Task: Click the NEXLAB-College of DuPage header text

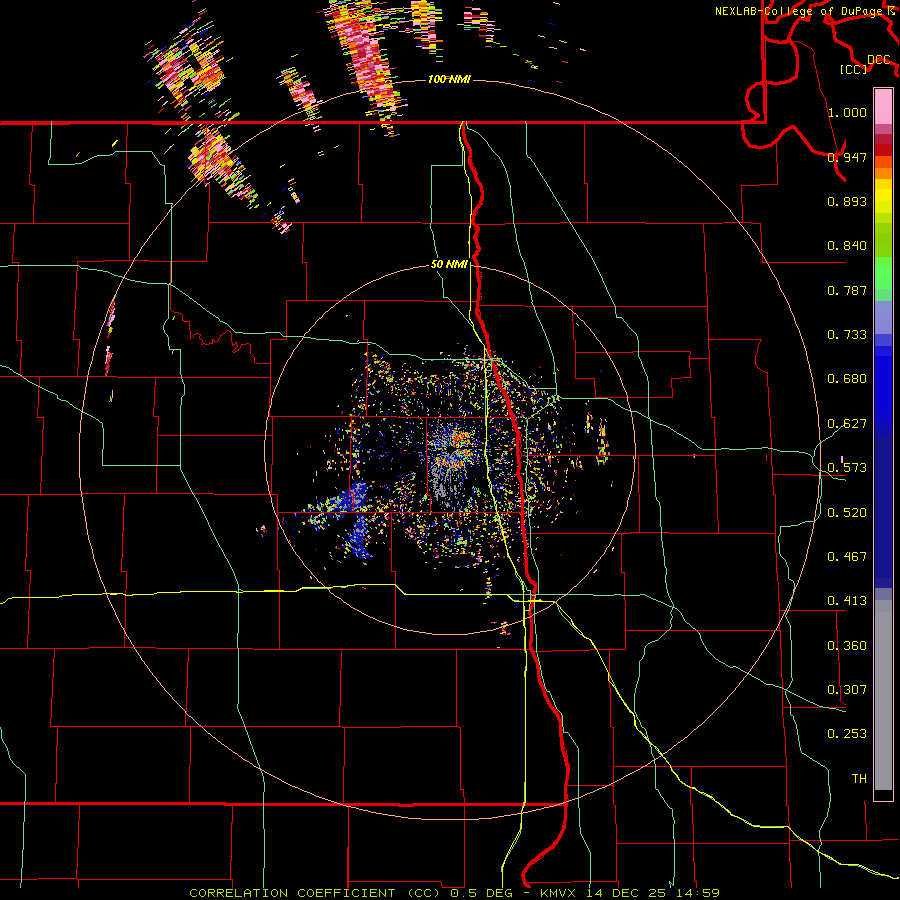Action: click(x=798, y=11)
